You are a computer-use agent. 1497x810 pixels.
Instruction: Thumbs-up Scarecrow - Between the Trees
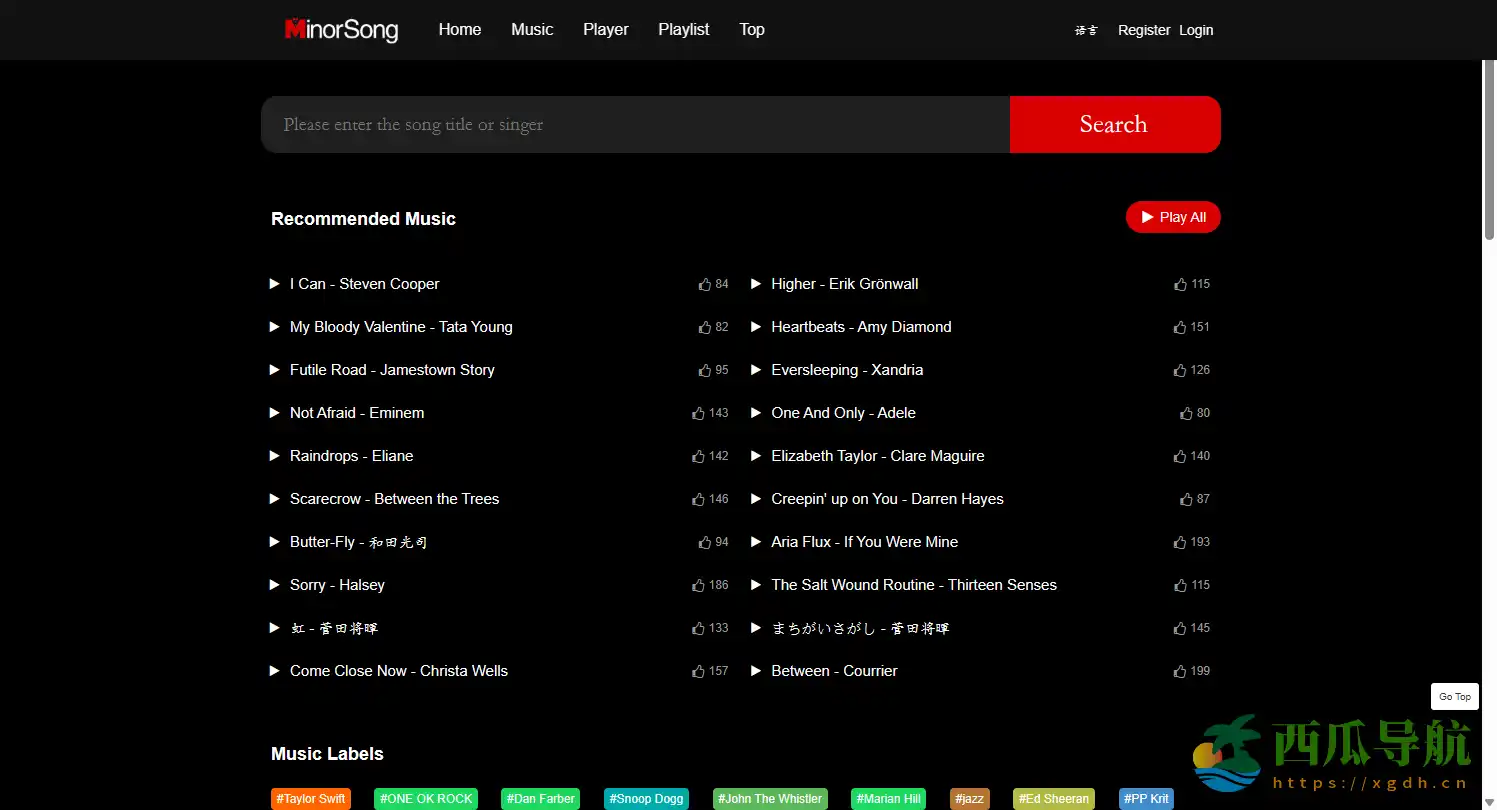pyautogui.click(x=698, y=499)
